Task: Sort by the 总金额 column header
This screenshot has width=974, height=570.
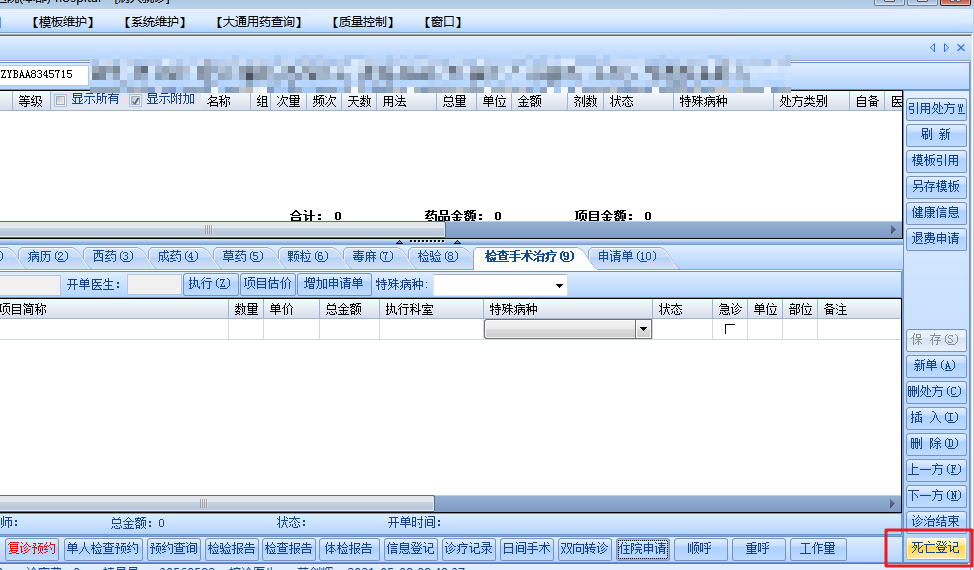Action: coord(349,309)
